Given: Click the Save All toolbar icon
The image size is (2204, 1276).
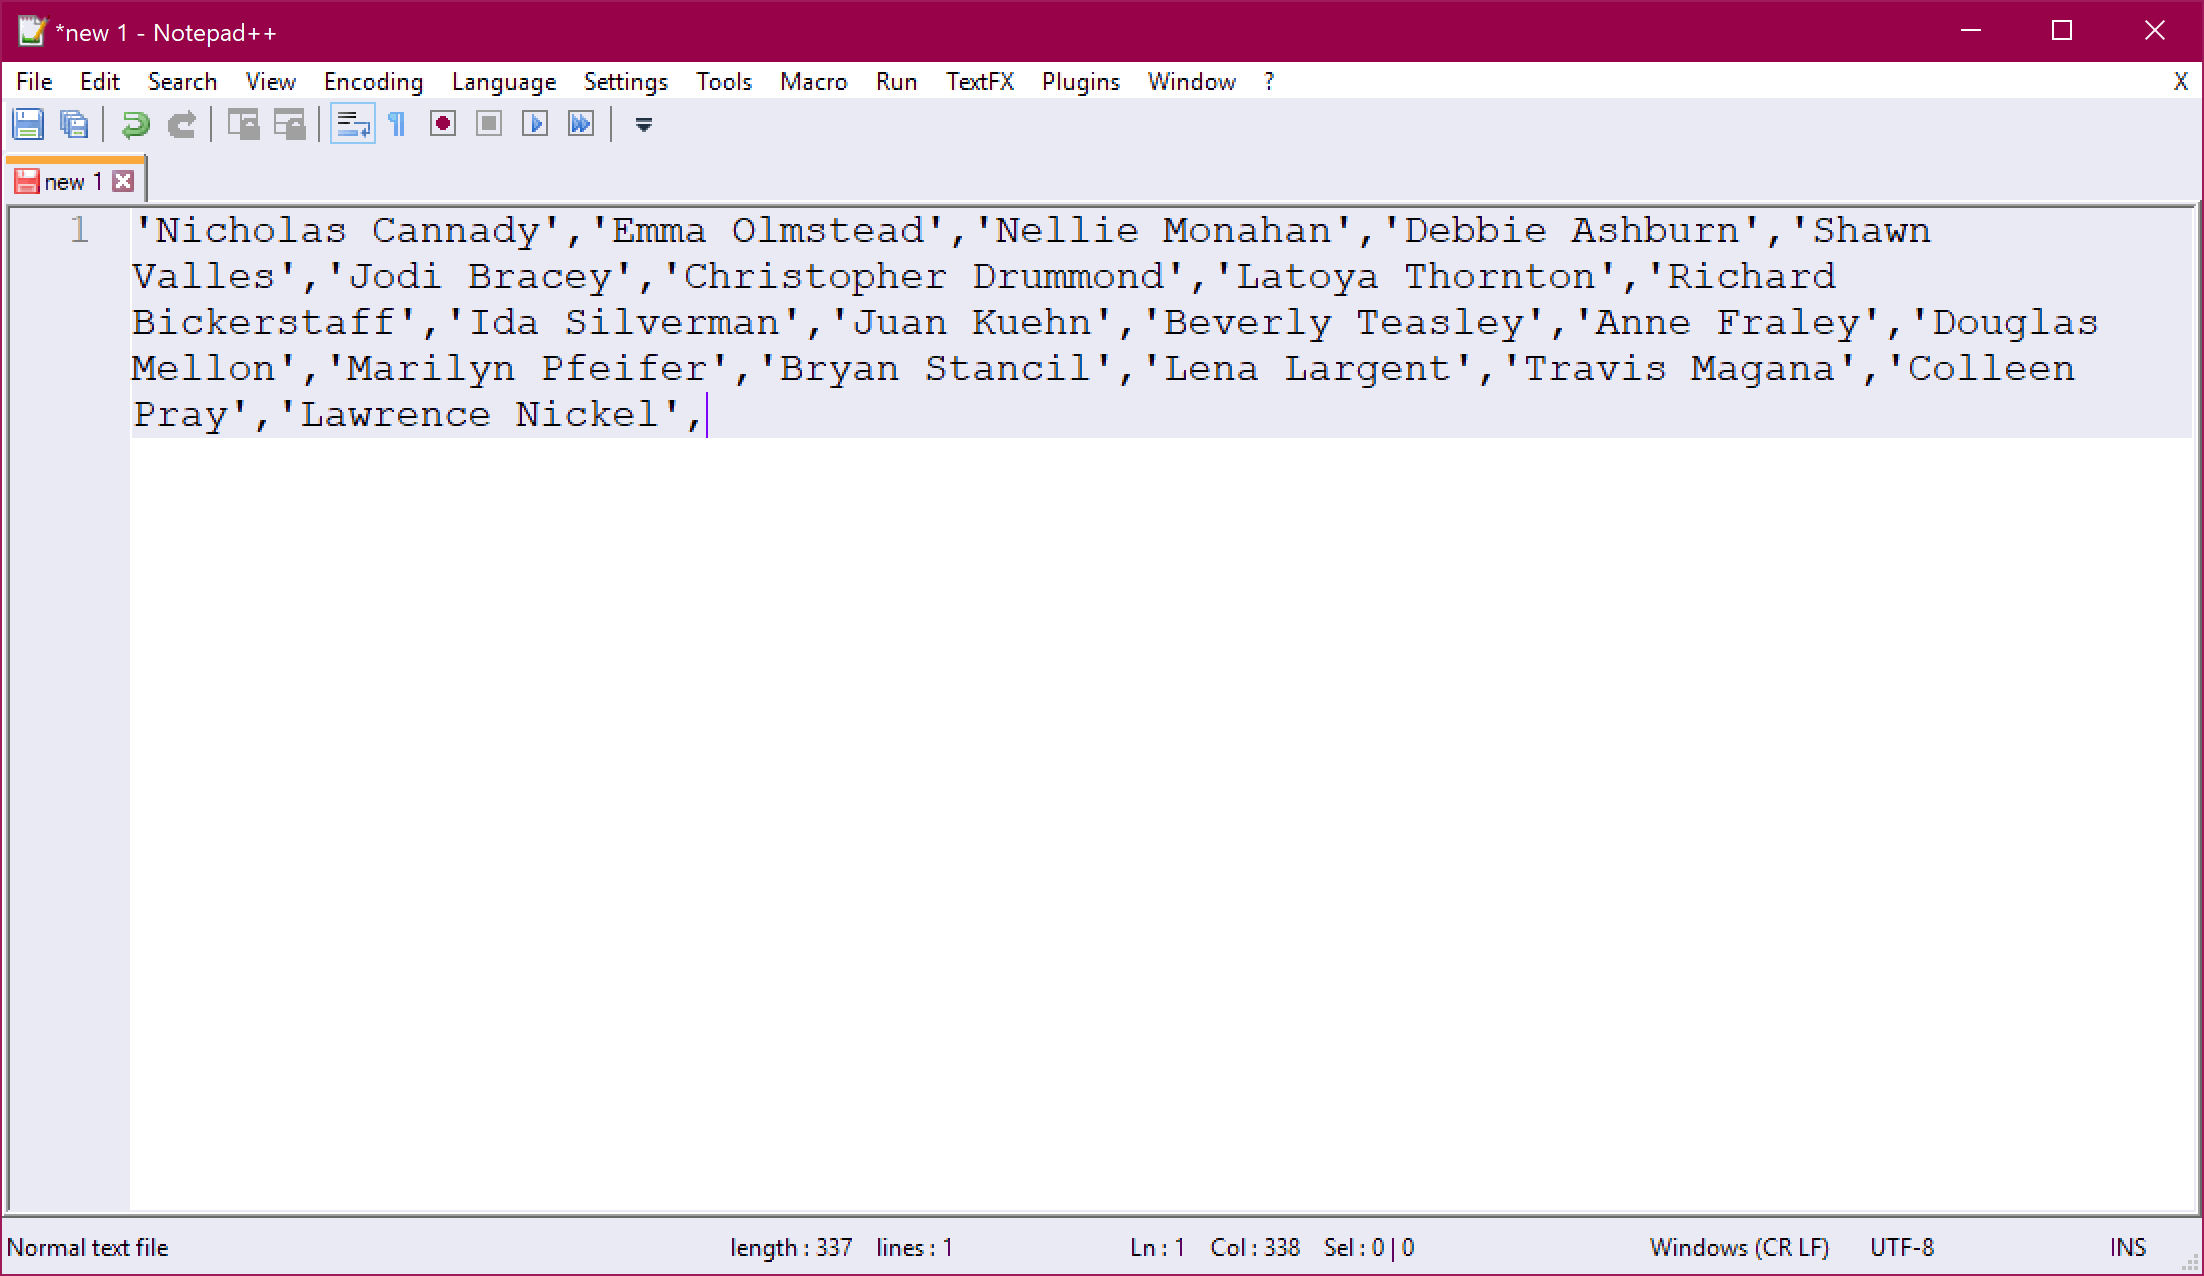Looking at the screenshot, I should (74, 124).
